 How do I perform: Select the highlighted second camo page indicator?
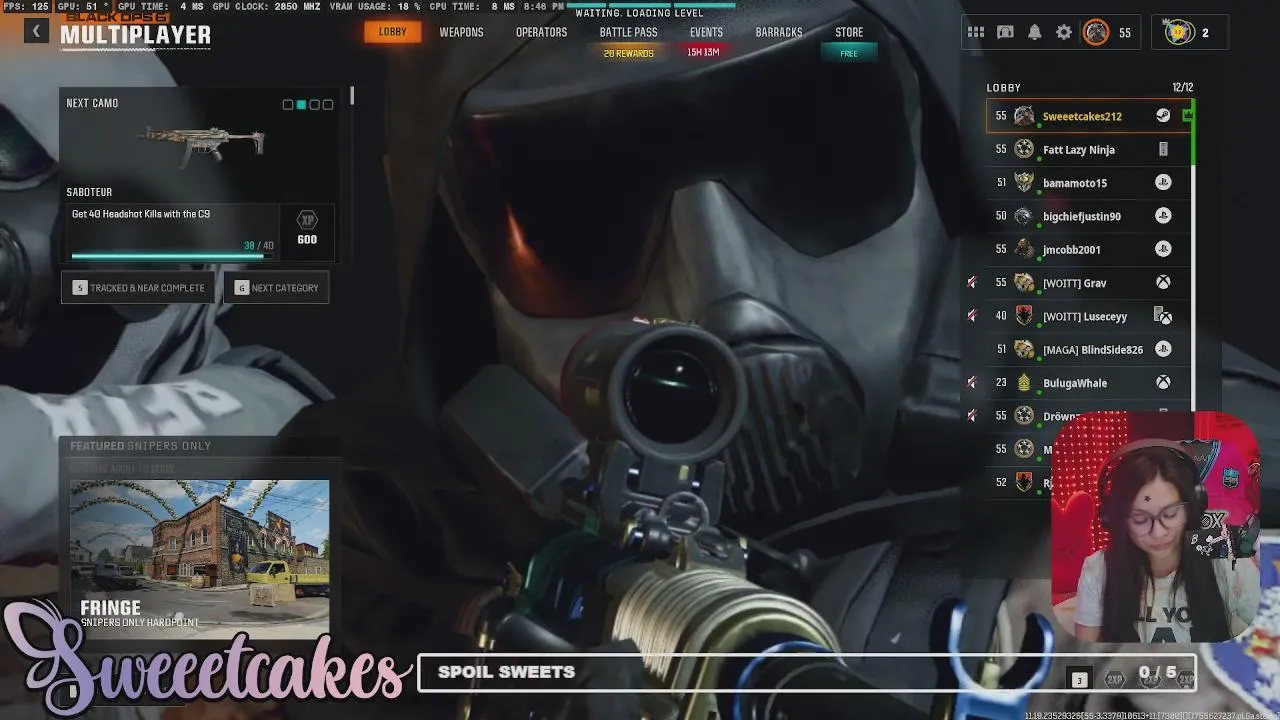[301, 104]
